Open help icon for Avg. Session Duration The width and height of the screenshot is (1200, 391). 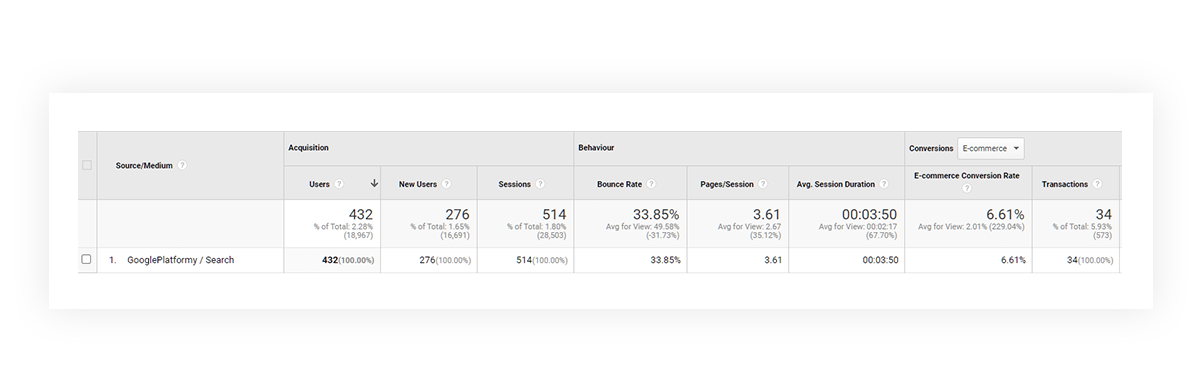[885, 184]
